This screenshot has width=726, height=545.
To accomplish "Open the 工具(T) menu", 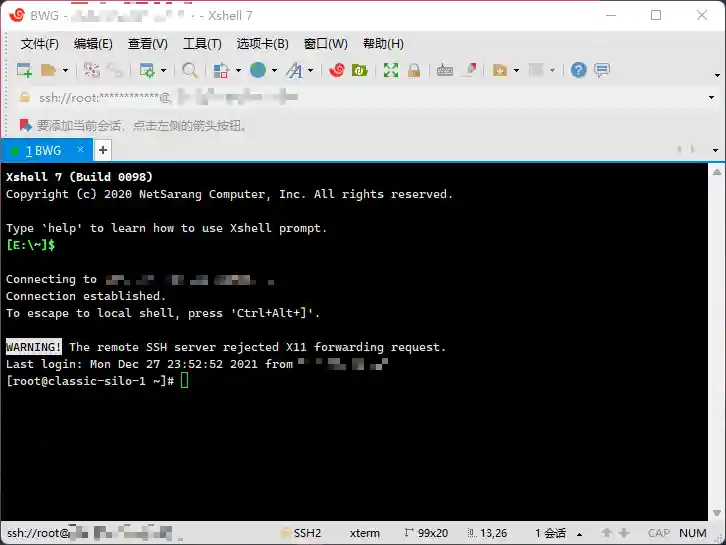I will tap(202, 44).
